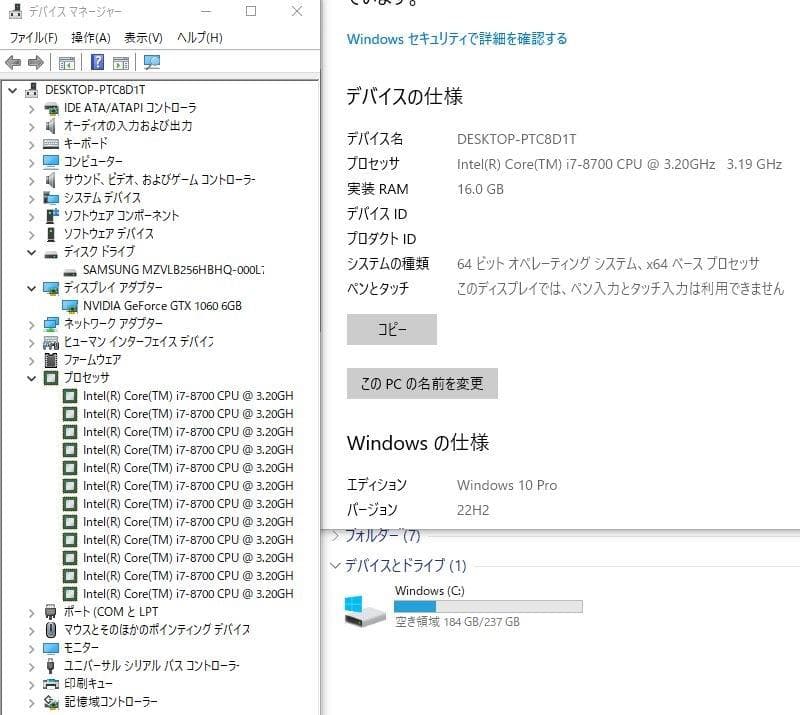Viewport: 800px width, 715px height.
Task: Collapse the プロセッサ category
Action: [30, 377]
